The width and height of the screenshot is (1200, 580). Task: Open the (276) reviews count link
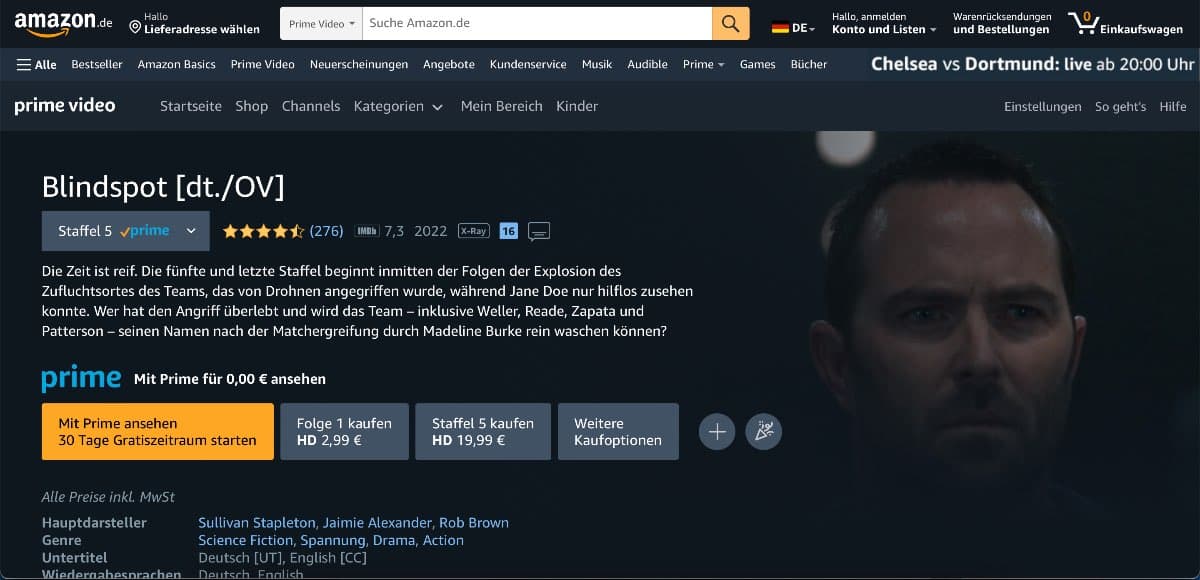tap(326, 231)
